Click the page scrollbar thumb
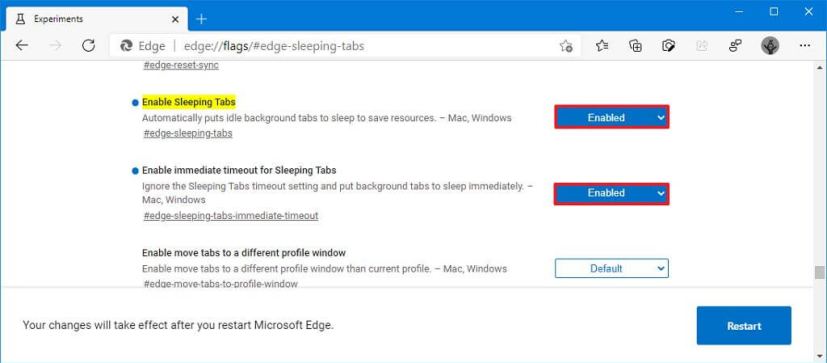The image size is (827, 363). (x=819, y=273)
